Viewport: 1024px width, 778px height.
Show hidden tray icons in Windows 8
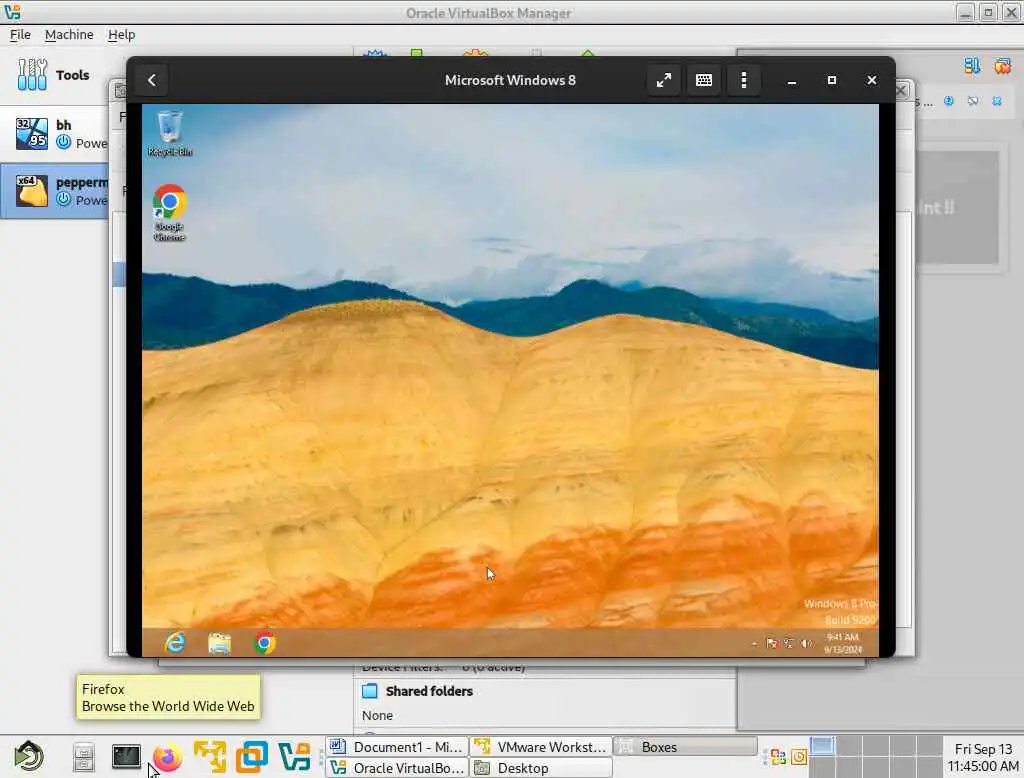pos(754,644)
